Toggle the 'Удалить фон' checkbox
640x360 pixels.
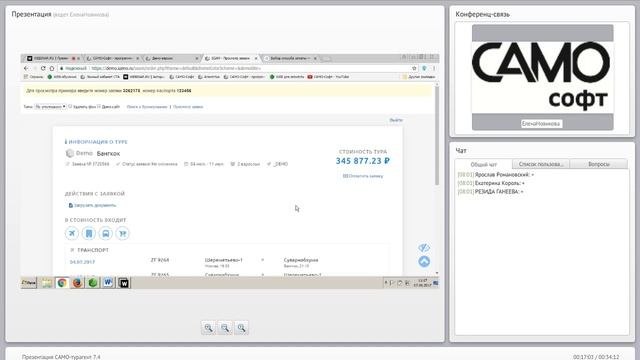point(70,107)
